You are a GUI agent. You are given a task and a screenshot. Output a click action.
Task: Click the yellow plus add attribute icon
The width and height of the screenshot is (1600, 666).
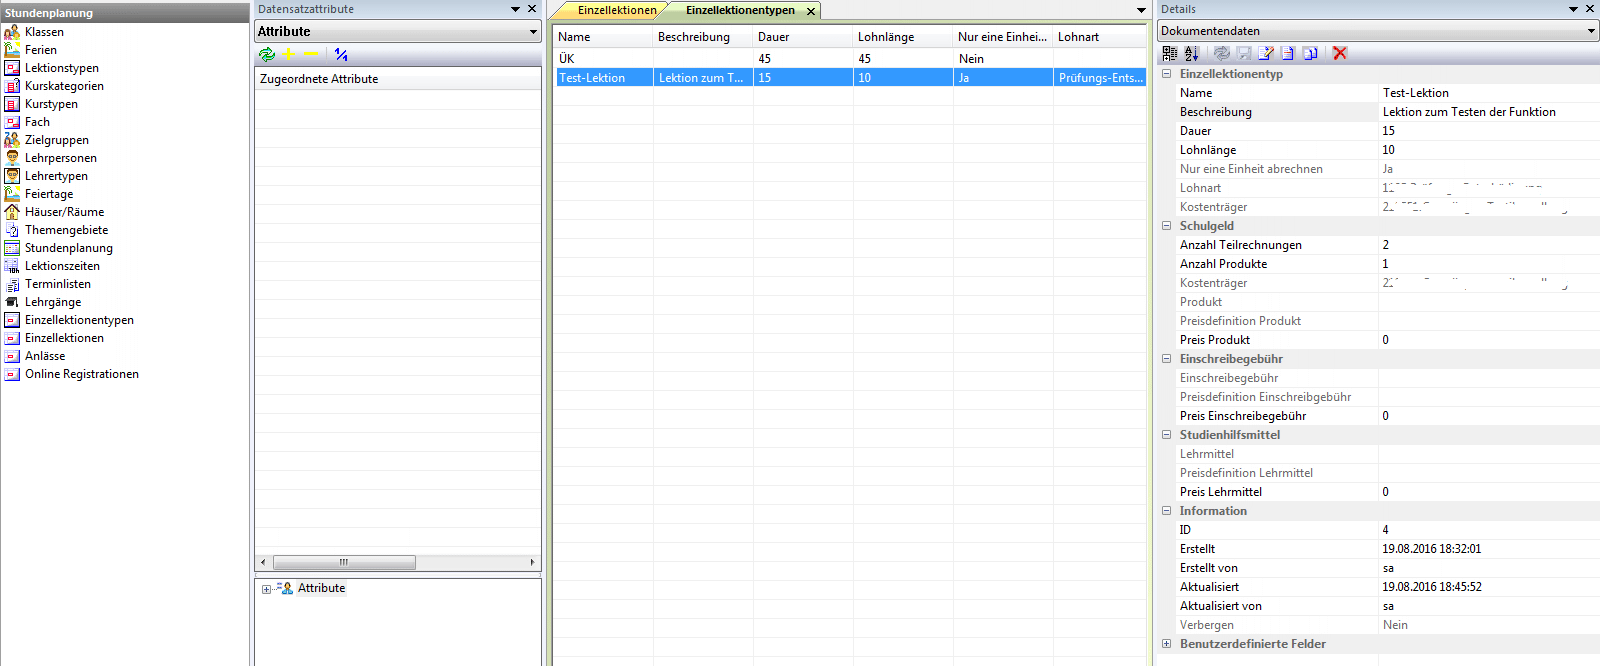pos(289,55)
